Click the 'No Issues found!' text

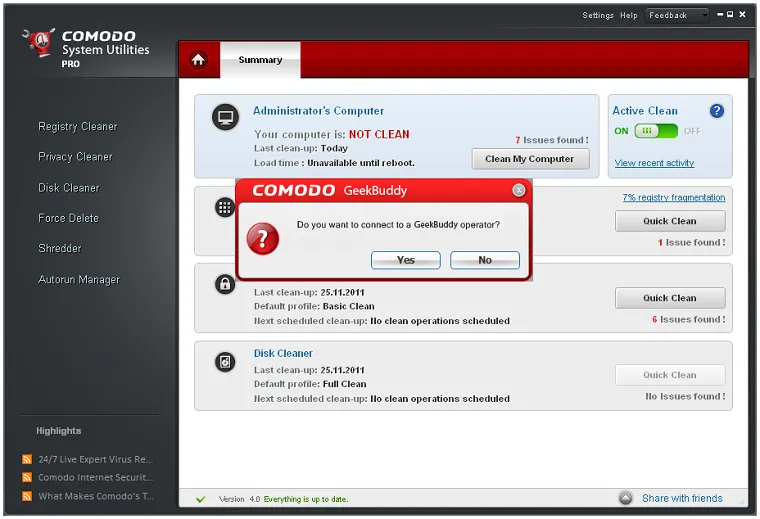point(685,396)
